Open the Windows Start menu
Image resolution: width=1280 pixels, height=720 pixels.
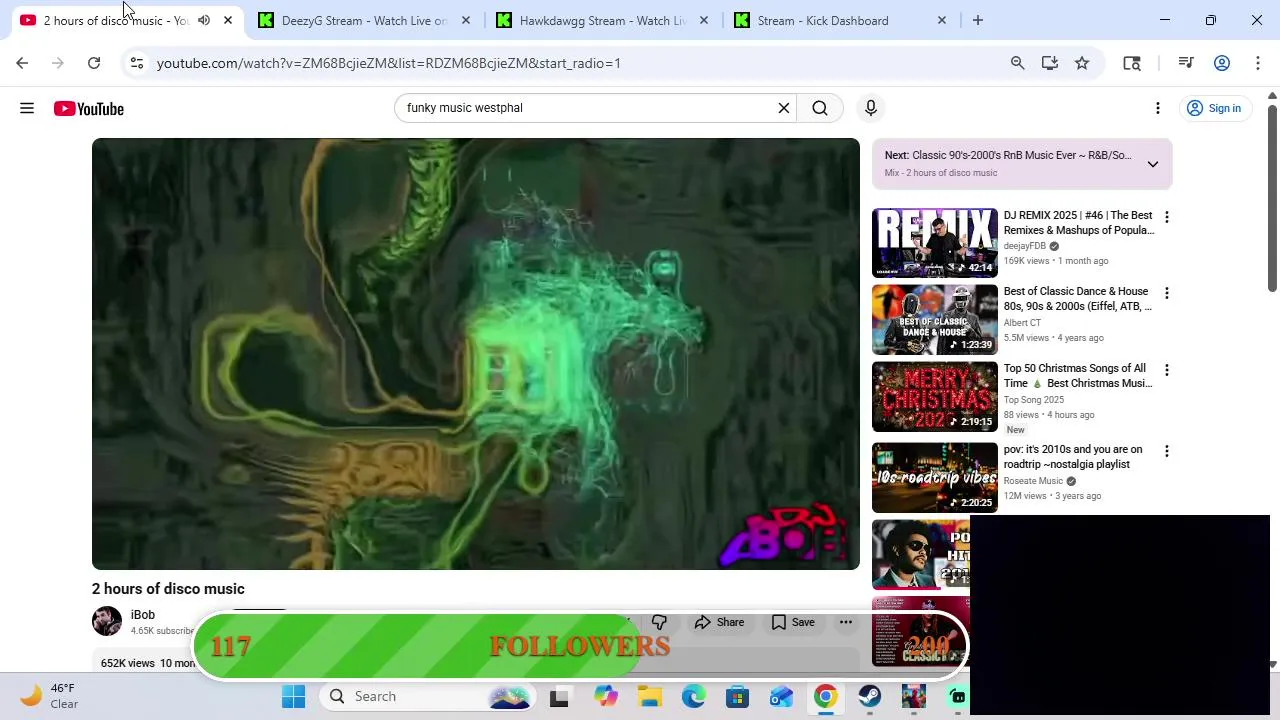[293, 697]
